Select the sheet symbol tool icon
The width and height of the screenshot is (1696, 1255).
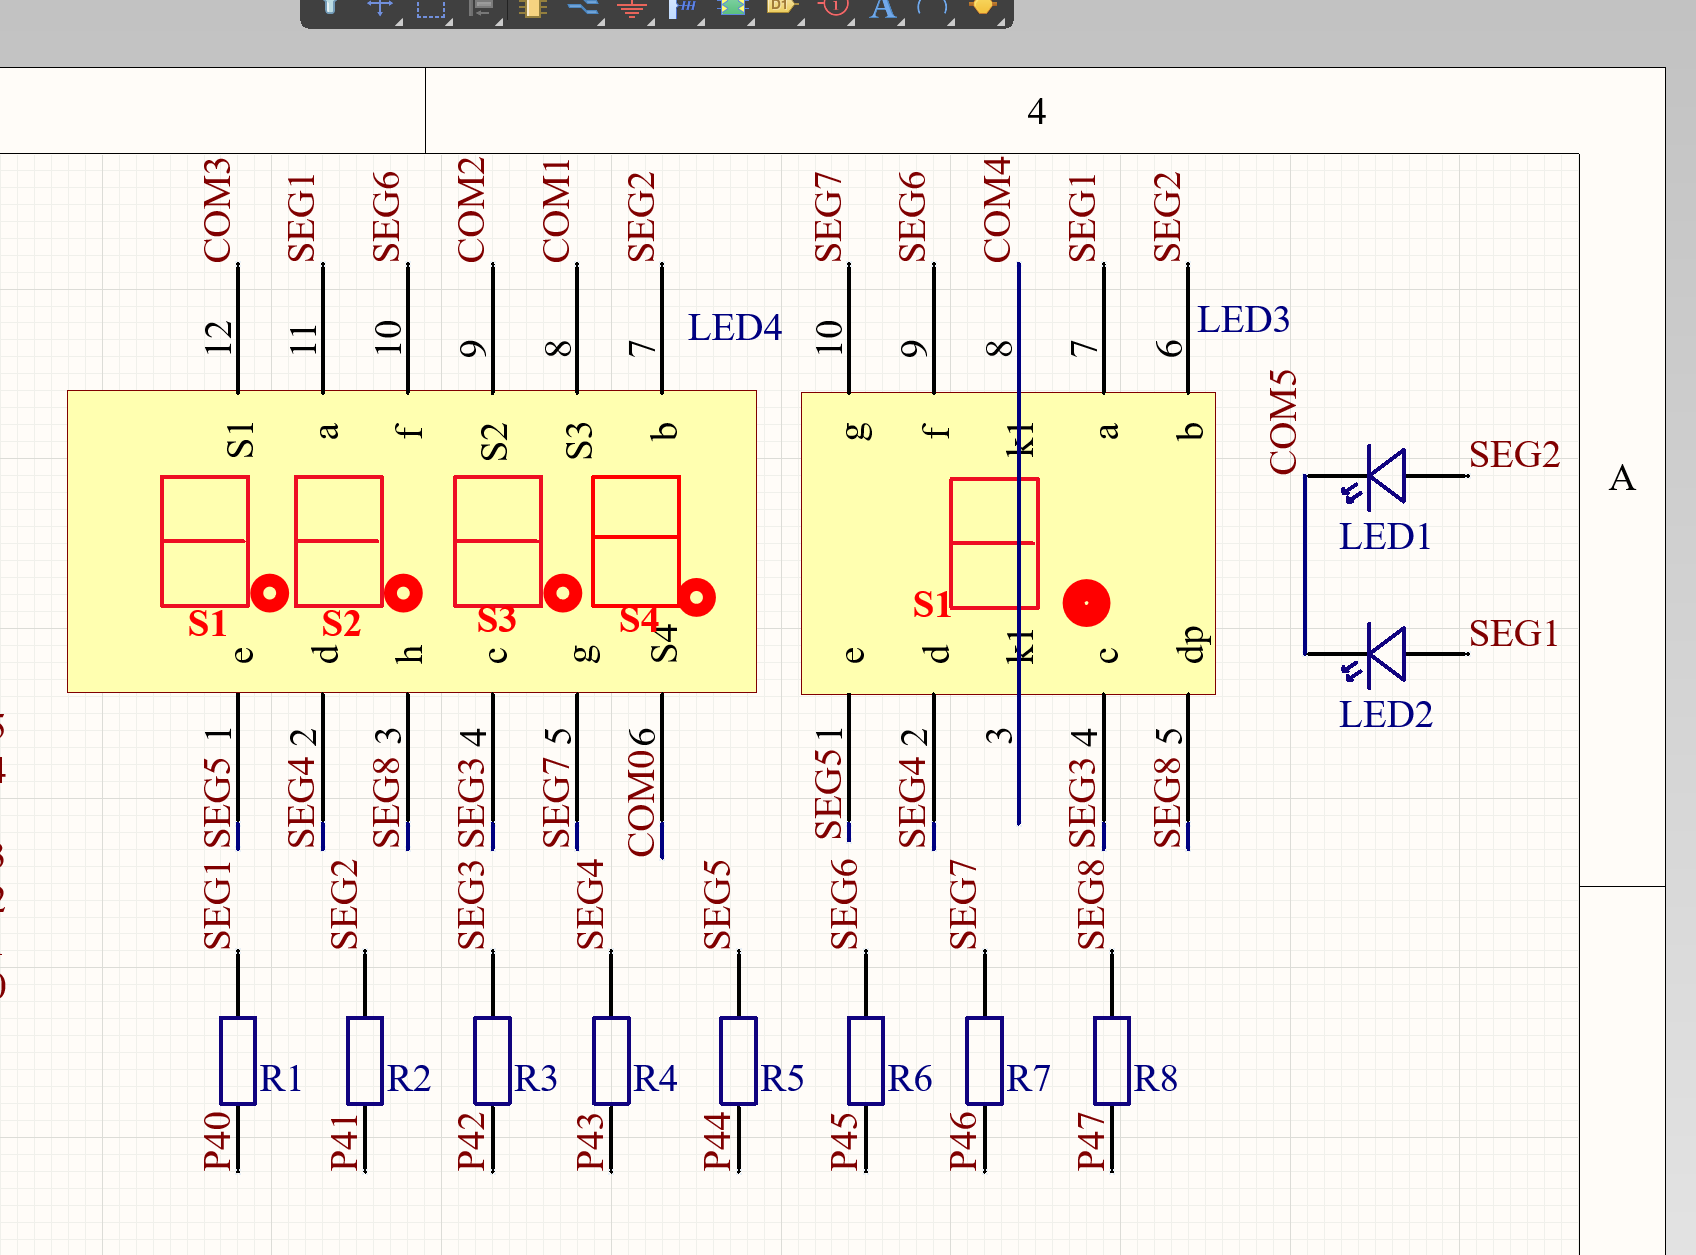(733, 8)
